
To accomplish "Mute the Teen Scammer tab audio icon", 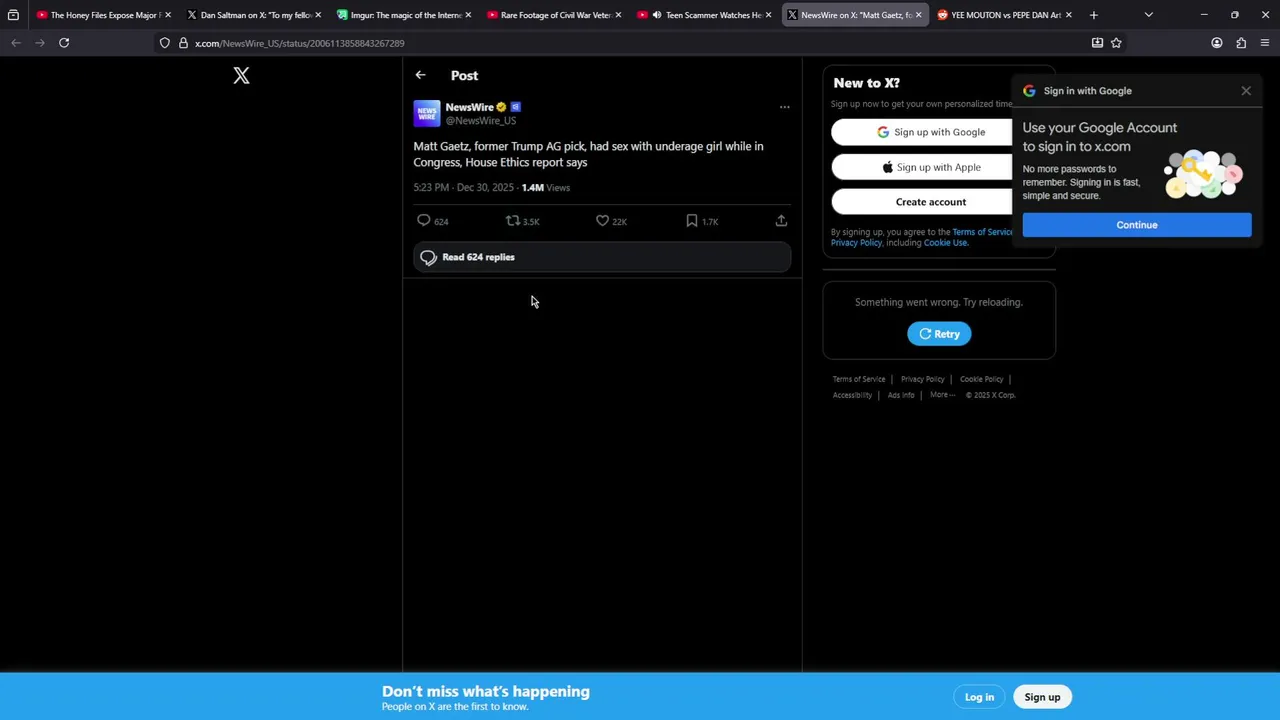I will click(x=657, y=15).
